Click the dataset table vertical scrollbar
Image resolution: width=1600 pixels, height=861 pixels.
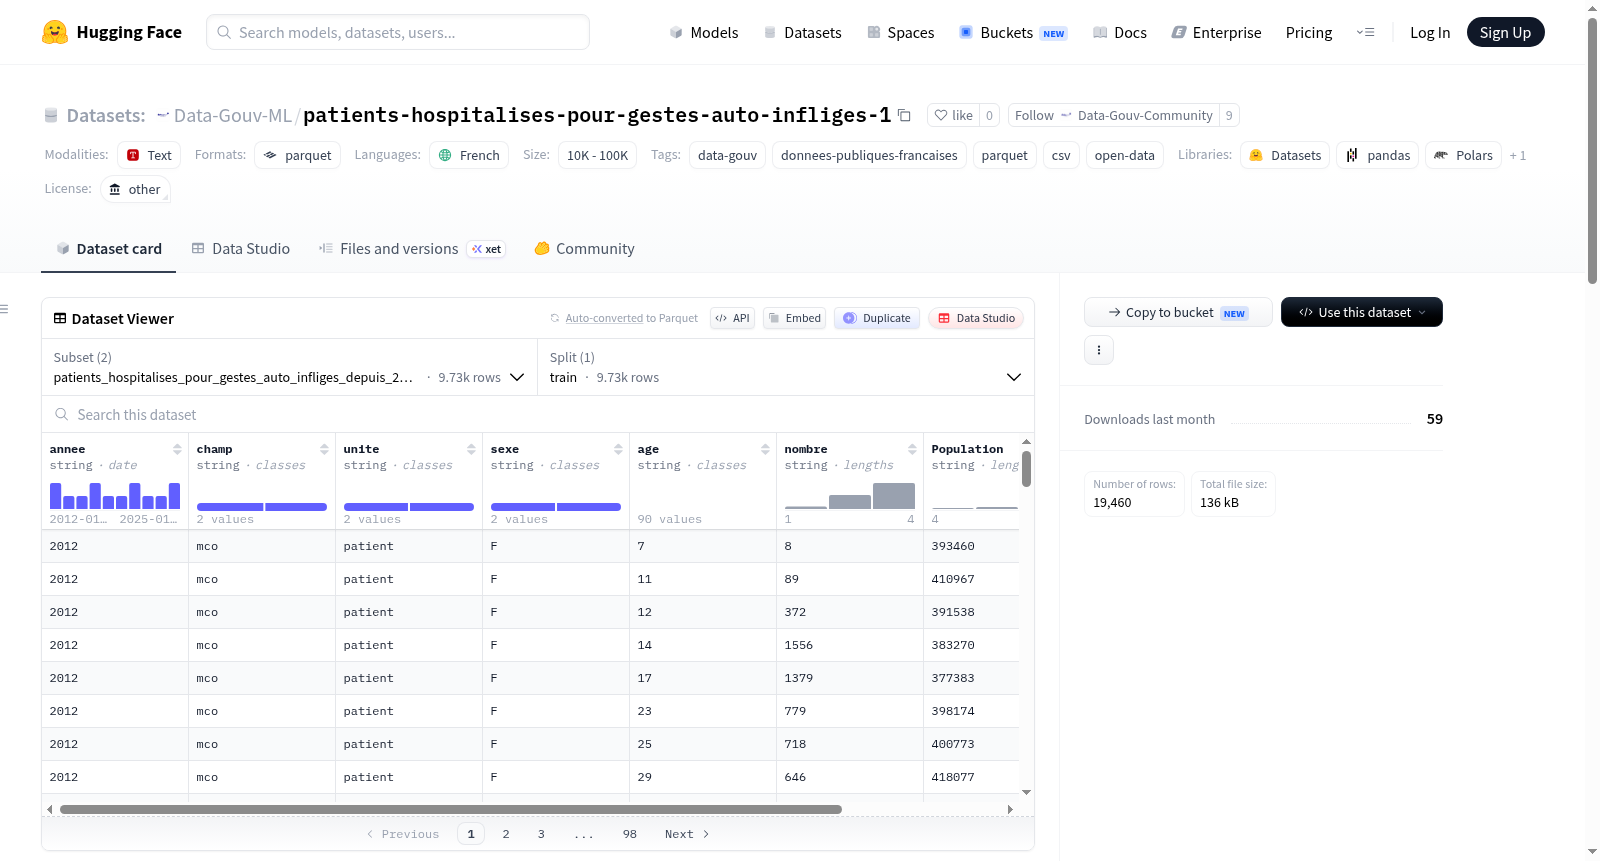(x=1026, y=468)
